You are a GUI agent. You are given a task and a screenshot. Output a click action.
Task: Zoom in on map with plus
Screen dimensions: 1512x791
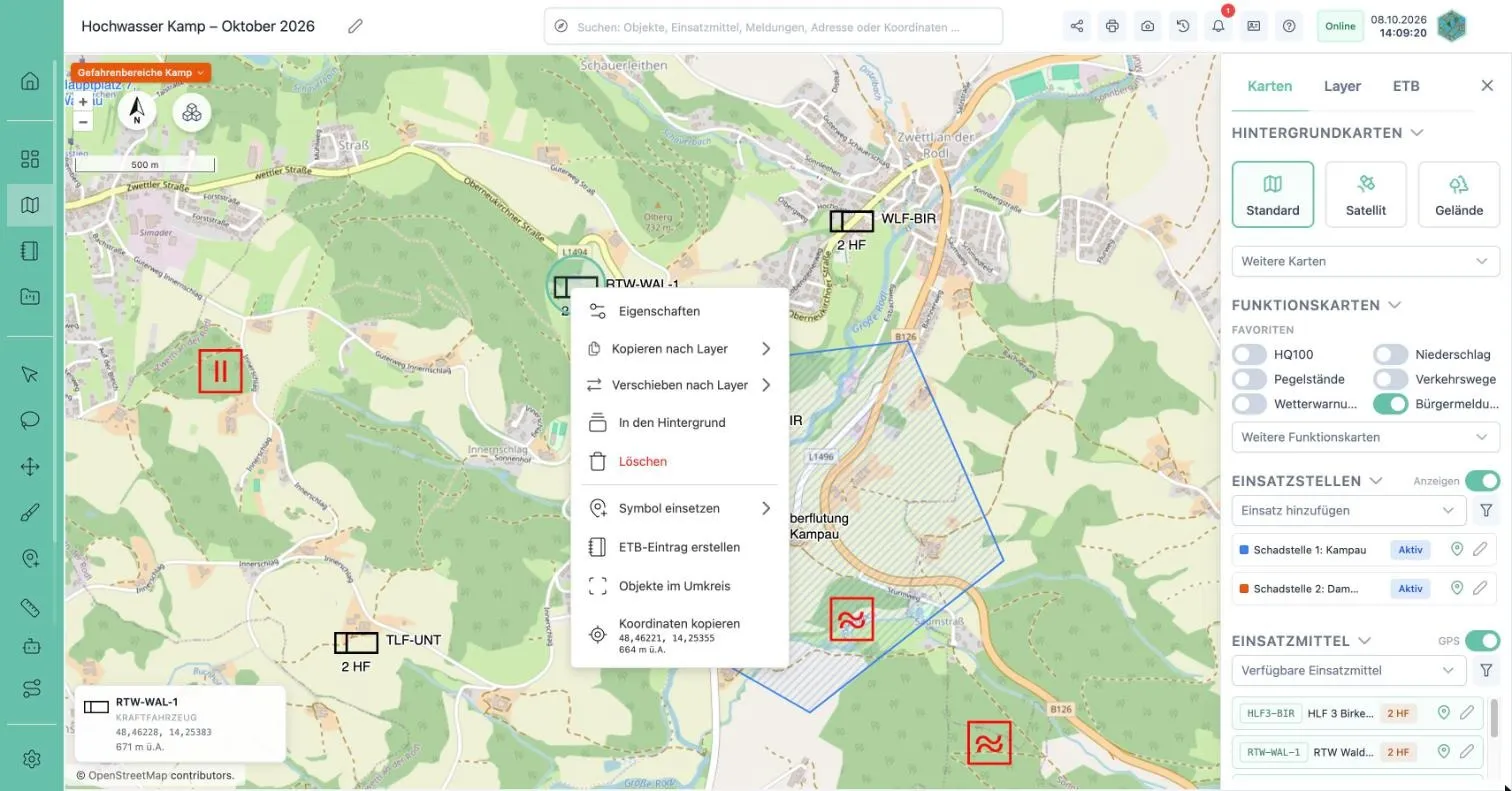pos(83,102)
